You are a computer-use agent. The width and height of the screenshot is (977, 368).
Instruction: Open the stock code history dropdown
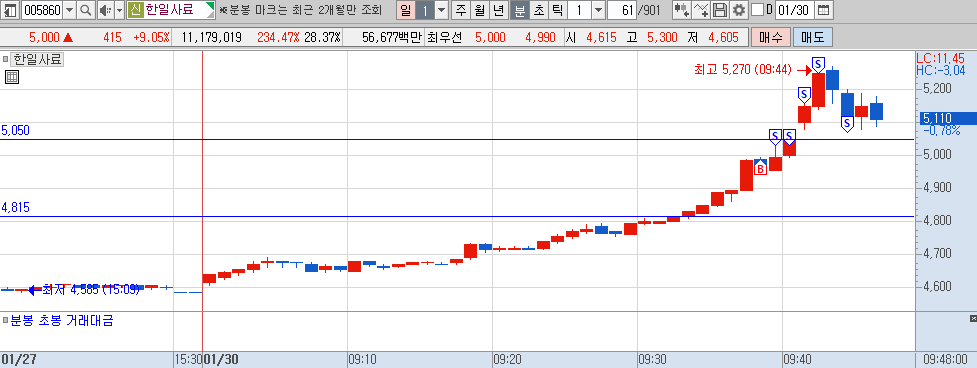(69, 10)
